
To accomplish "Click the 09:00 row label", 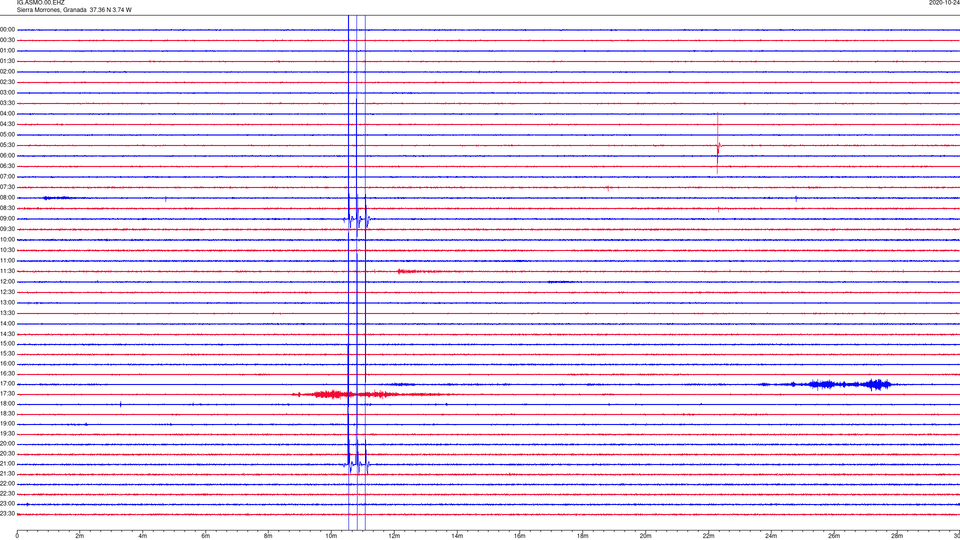I will pos(7,218).
